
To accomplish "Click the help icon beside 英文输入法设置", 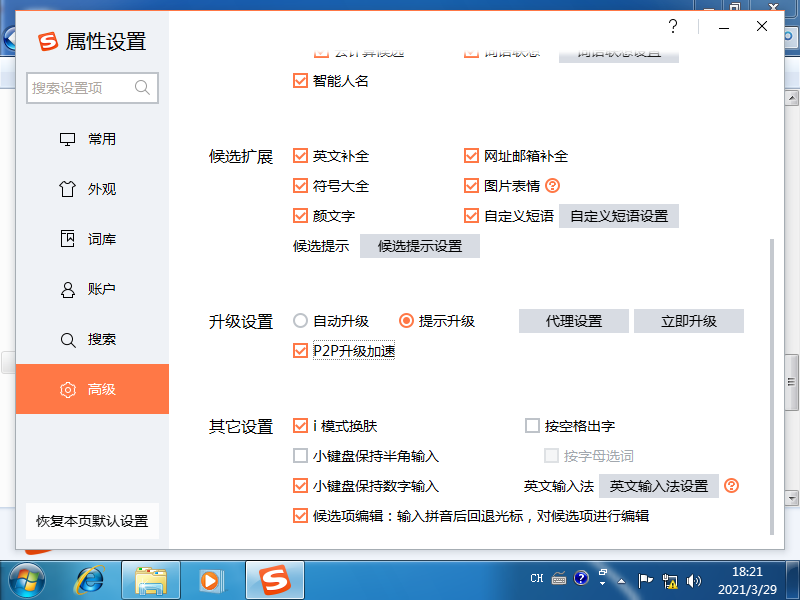I will click(x=732, y=486).
